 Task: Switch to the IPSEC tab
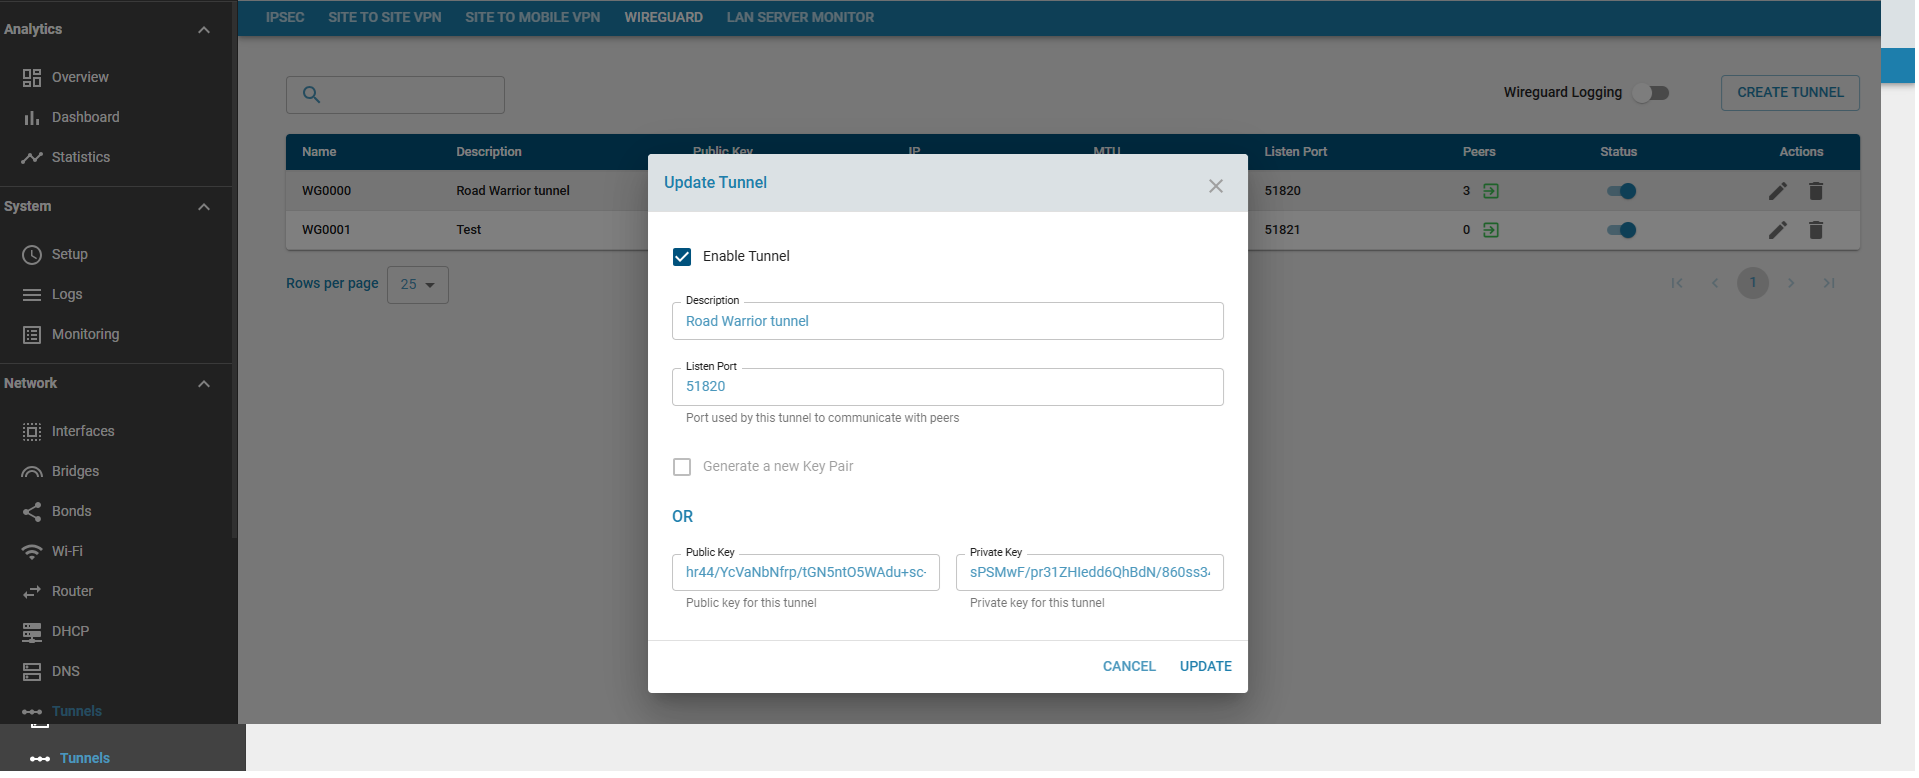click(x=285, y=17)
